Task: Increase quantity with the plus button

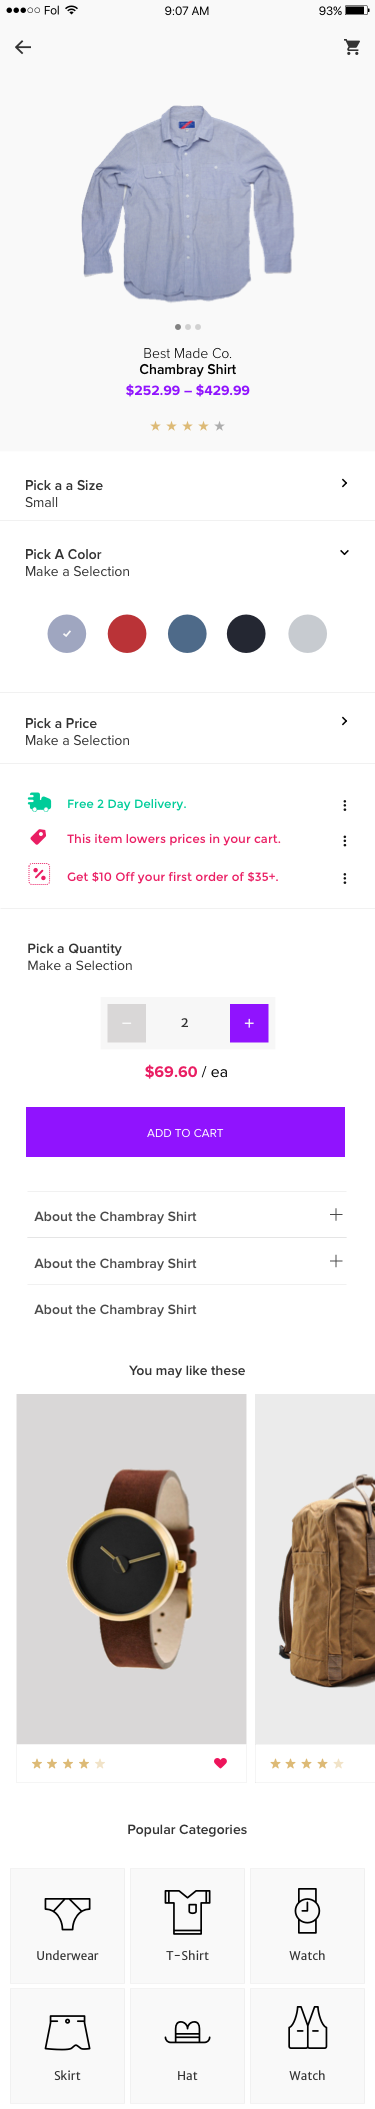Action: tap(249, 1023)
